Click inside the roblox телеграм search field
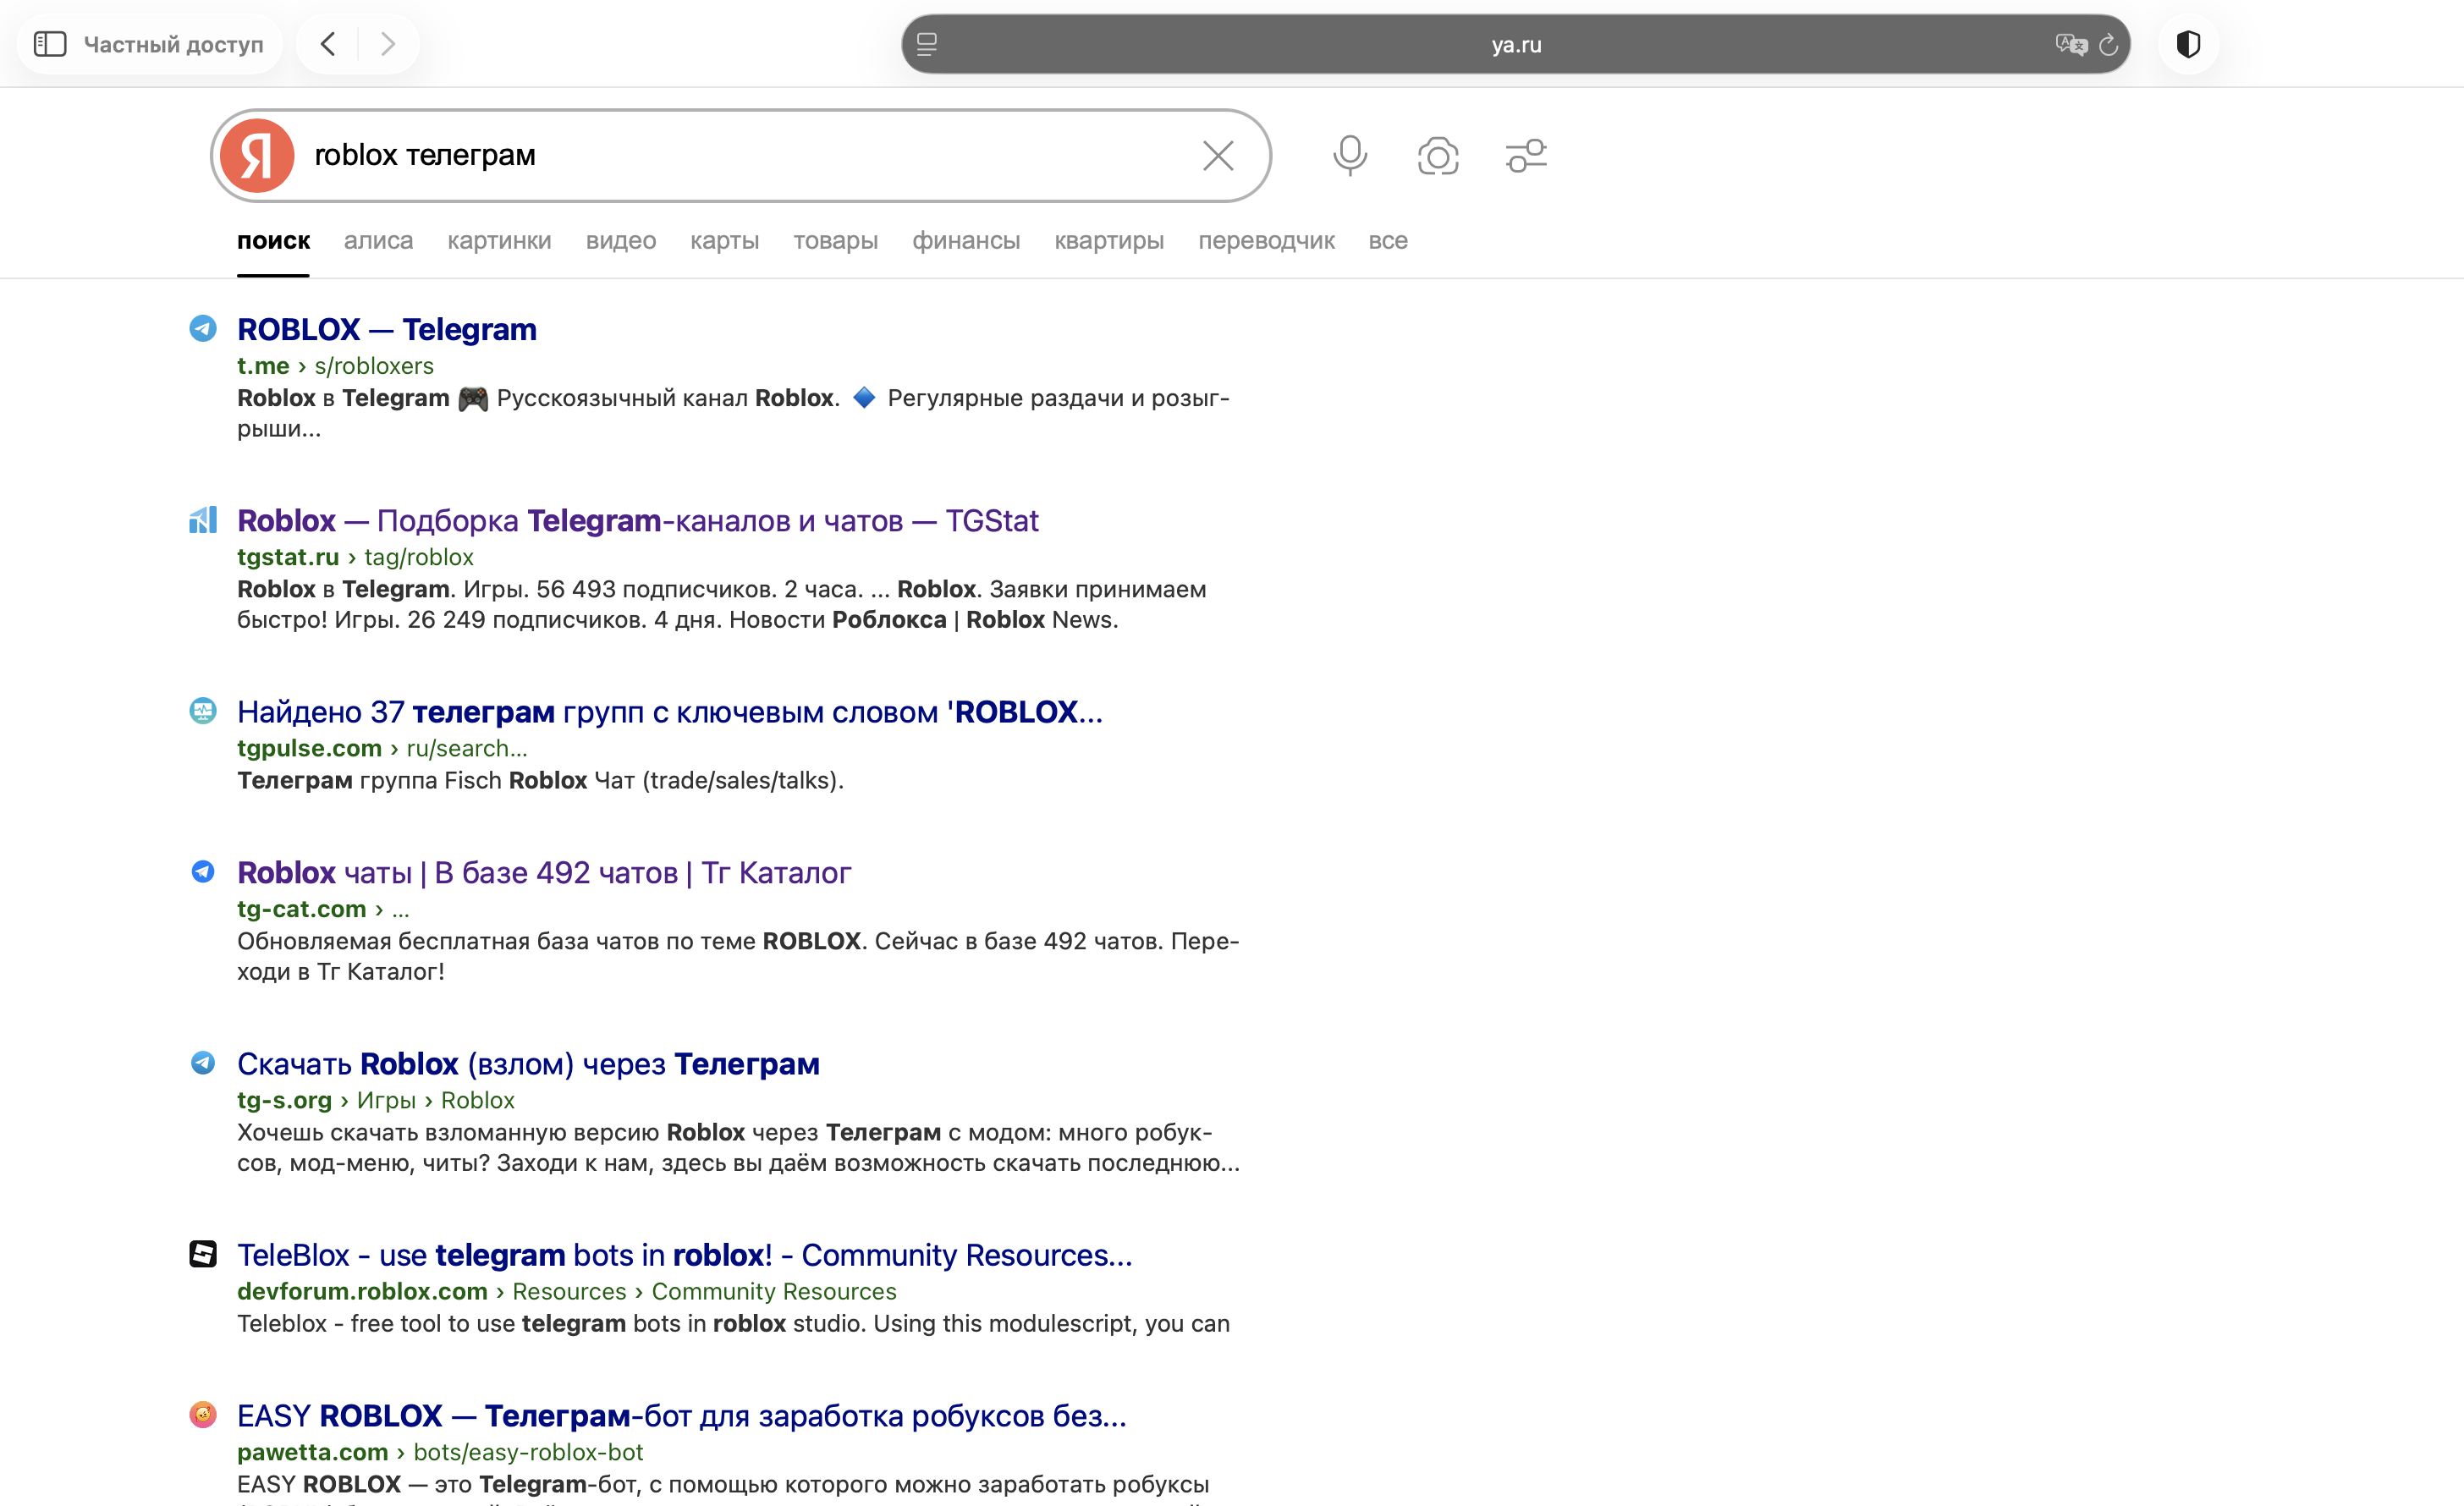The image size is (2464, 1506). click(x=740, y=156)
